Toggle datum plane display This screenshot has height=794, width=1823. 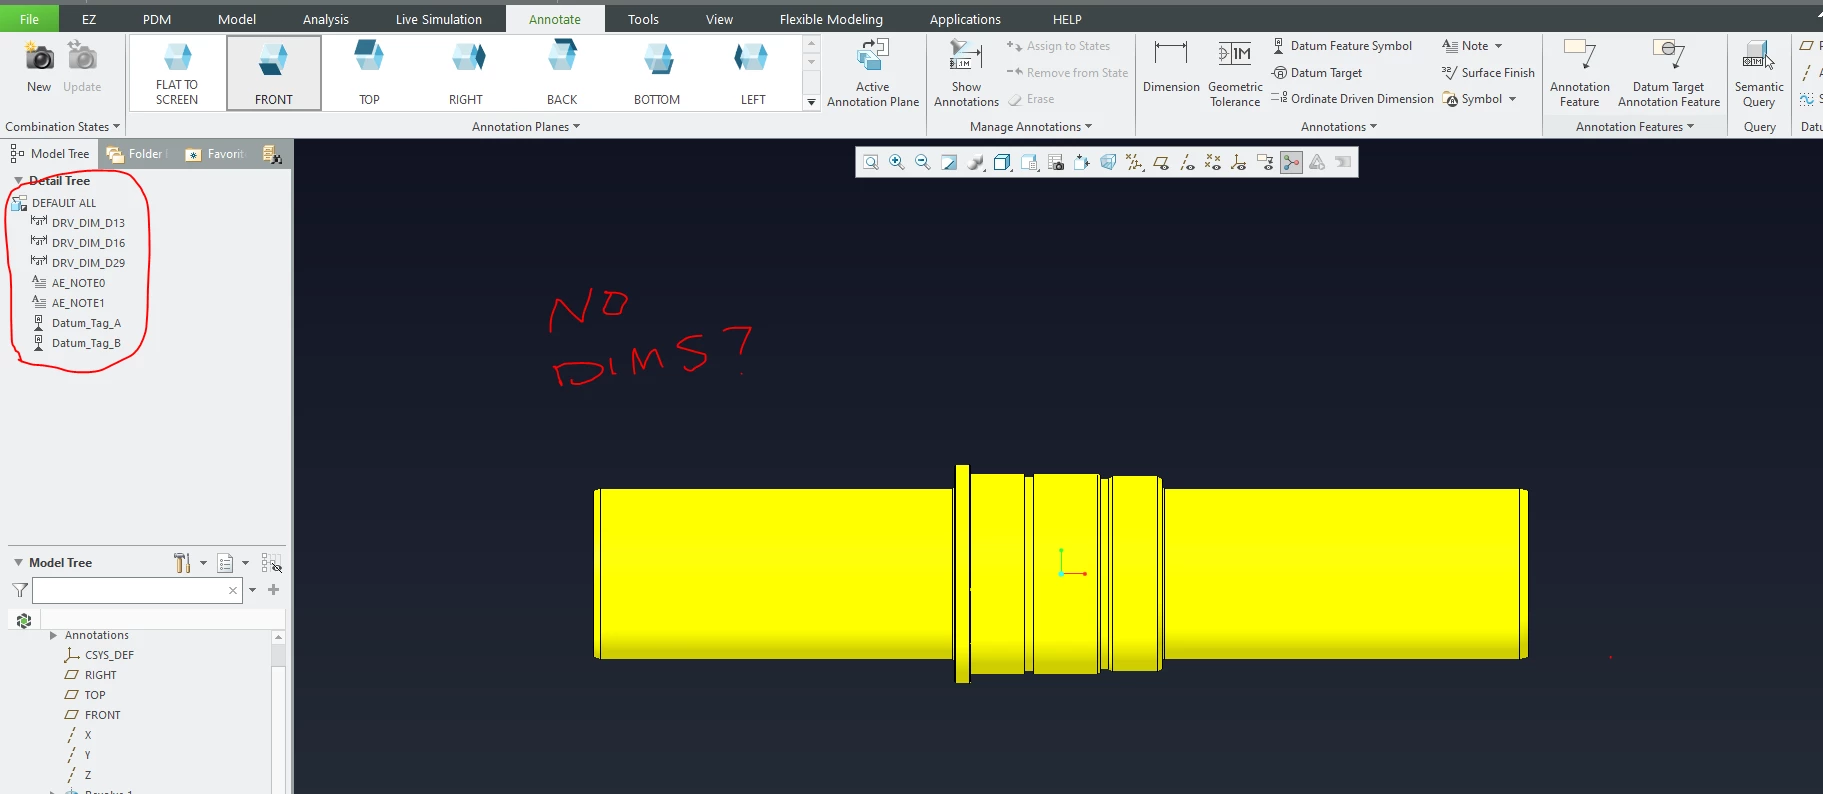1161,162
